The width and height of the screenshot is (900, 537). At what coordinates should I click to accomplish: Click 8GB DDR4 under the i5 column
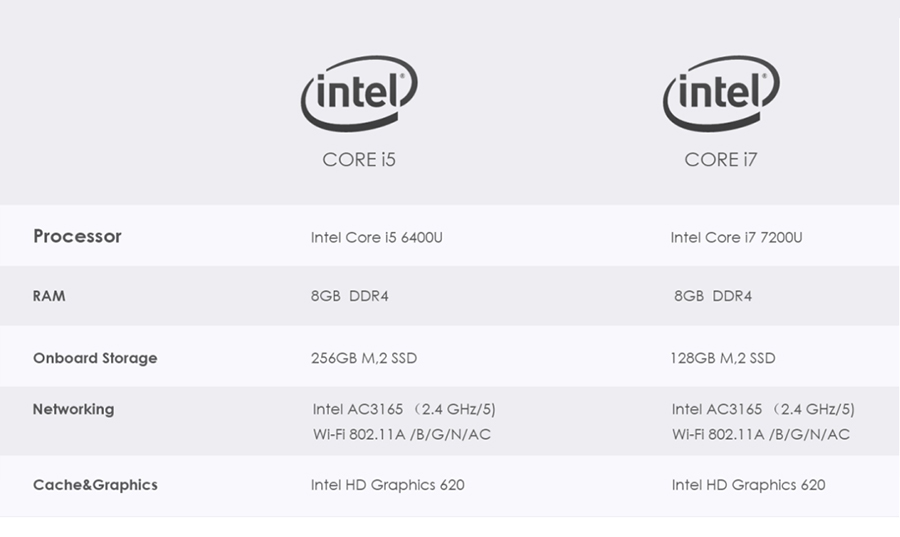point(350,296)
